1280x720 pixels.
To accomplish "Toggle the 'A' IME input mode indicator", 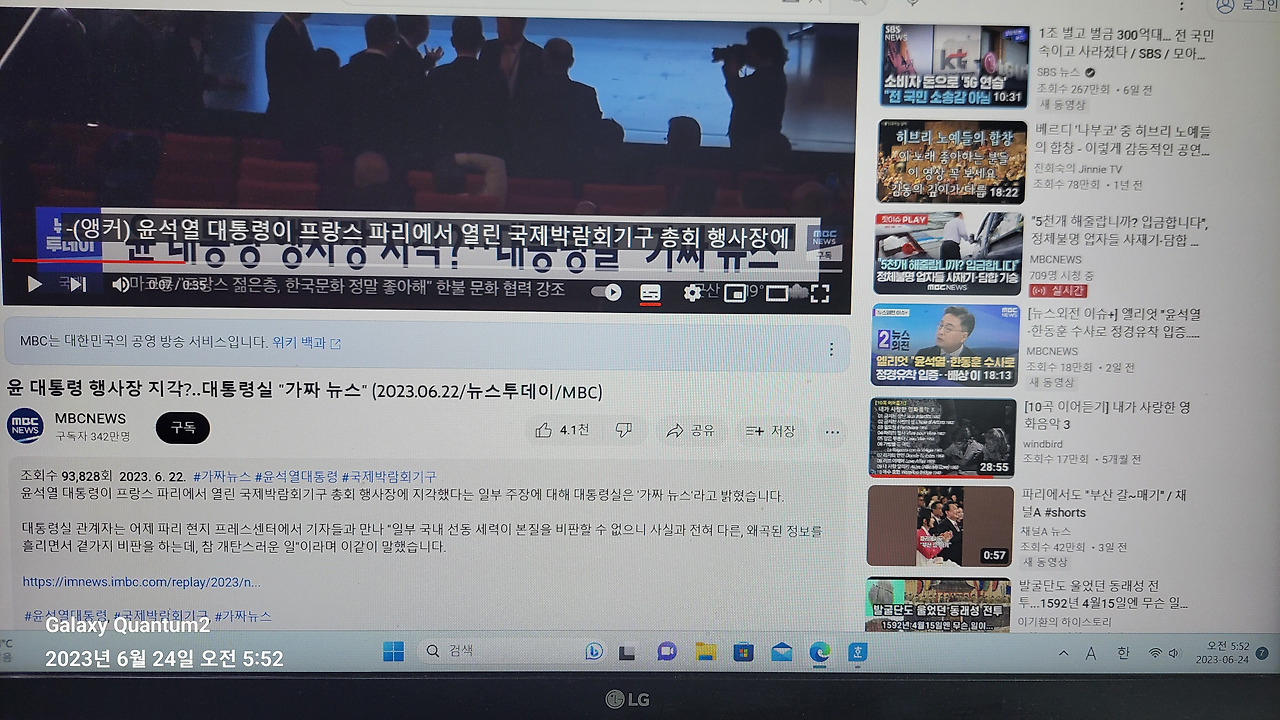I will pos(1091,653).
